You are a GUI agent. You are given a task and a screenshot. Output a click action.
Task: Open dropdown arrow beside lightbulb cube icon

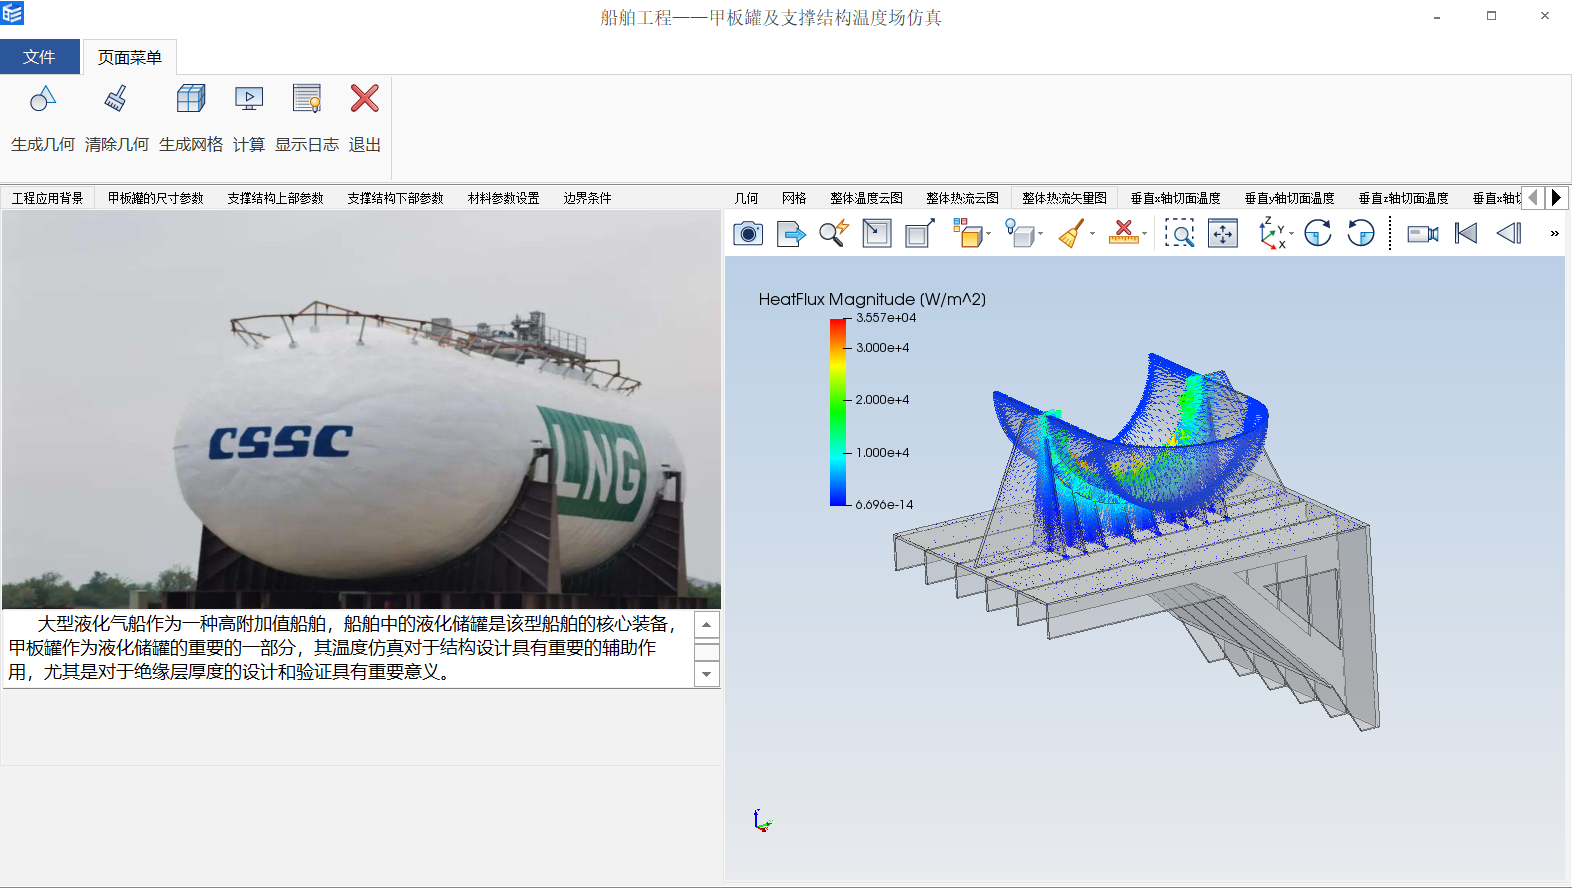(x=1041, y=235)
